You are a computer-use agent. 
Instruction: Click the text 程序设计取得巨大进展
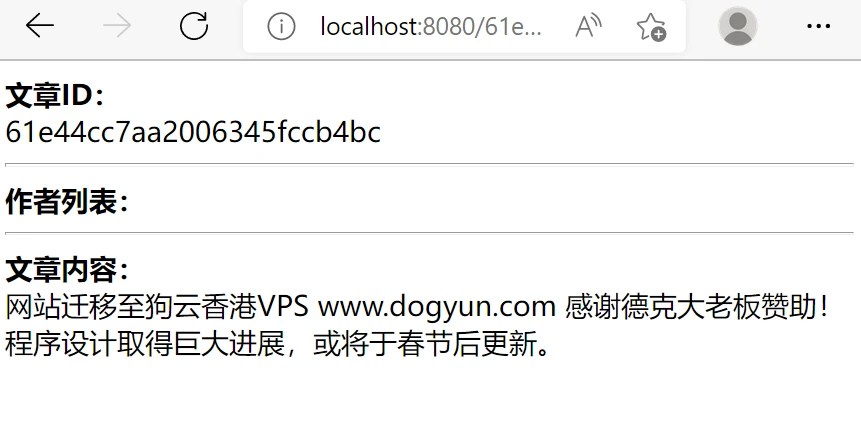click(145, 344)
